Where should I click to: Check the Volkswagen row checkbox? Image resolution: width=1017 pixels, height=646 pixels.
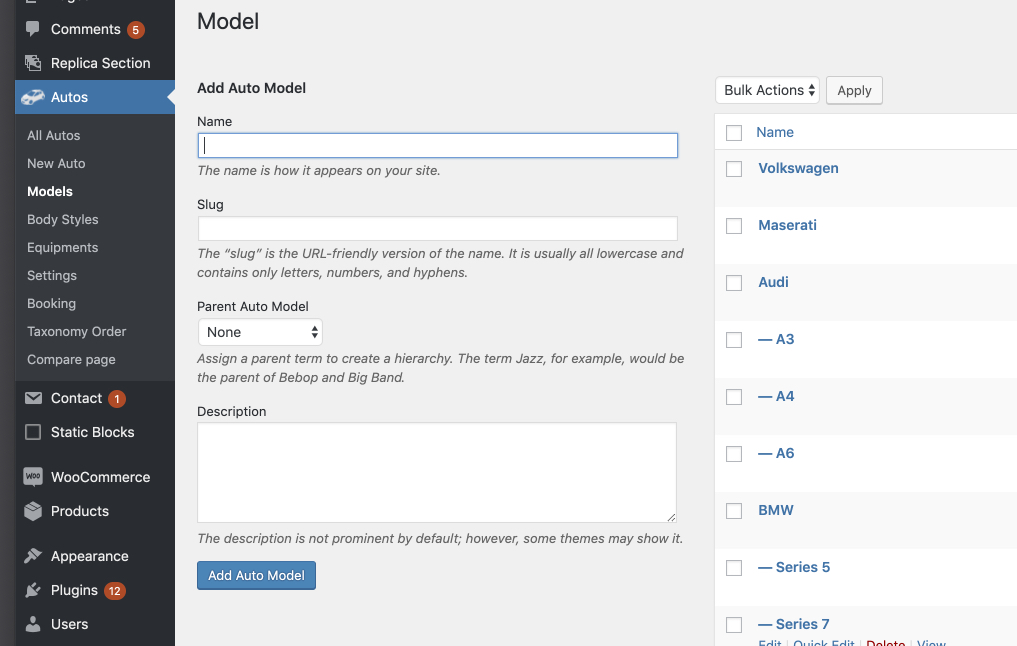click(734, 169)
